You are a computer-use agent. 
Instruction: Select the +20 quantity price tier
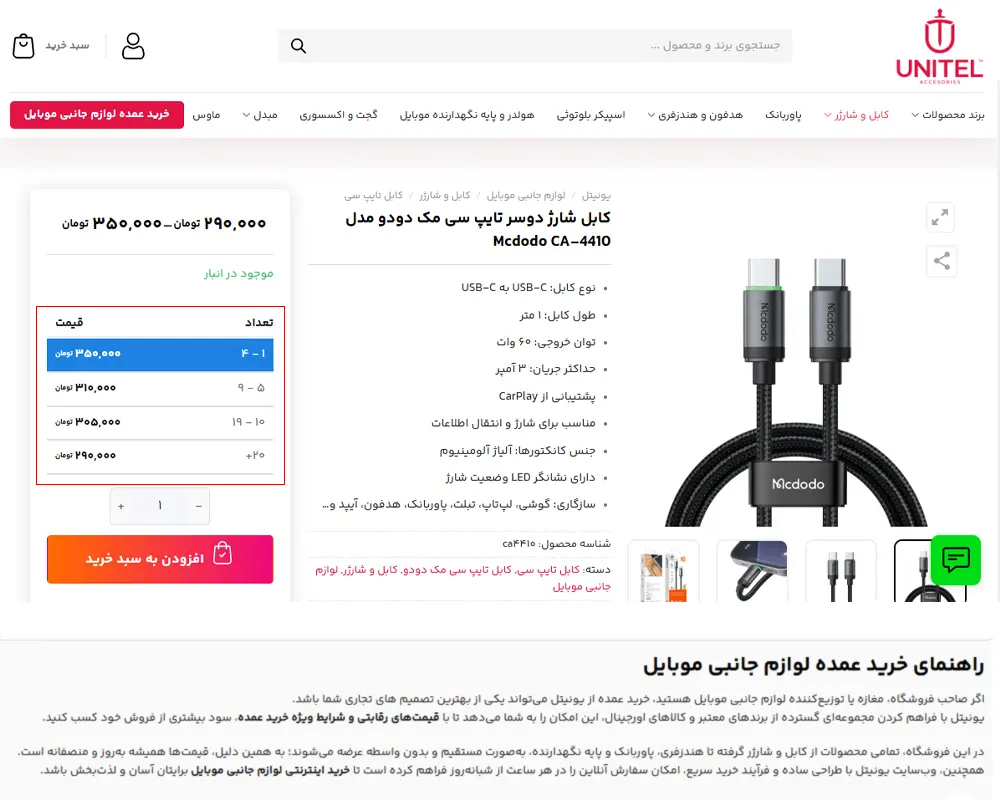click(160, 456)
